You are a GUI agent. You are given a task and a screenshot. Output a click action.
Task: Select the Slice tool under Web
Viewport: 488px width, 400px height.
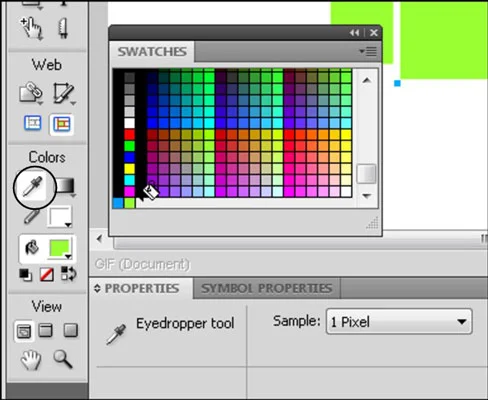(63, 93)
